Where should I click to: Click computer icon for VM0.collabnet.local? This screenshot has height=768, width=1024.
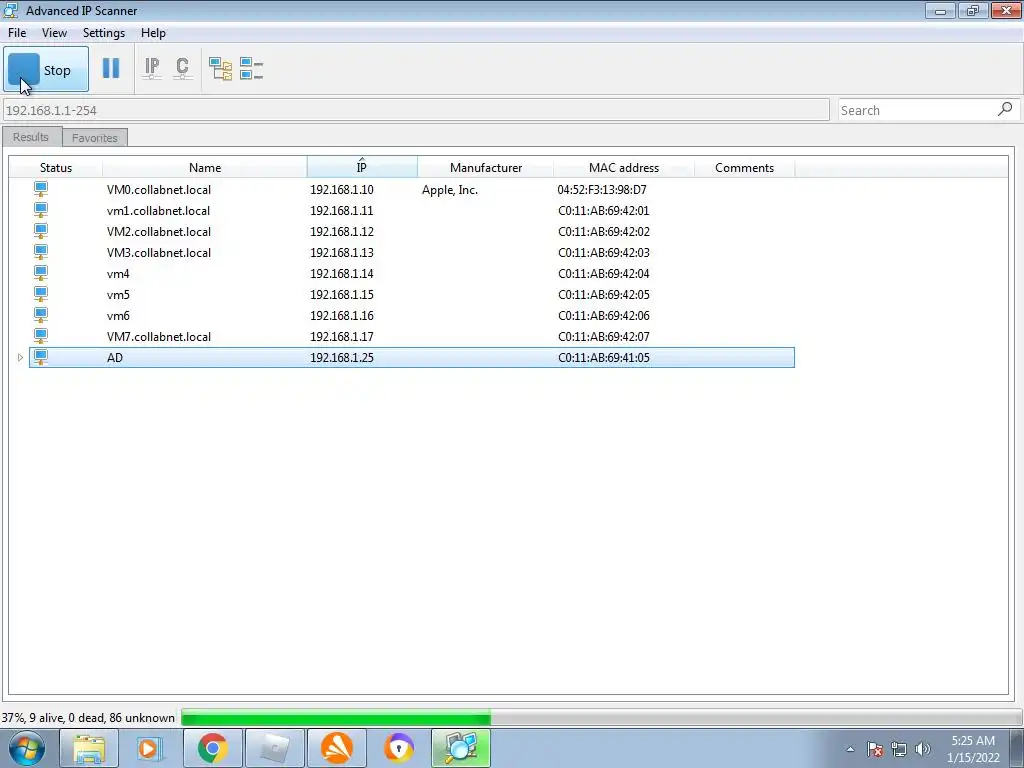40,189
